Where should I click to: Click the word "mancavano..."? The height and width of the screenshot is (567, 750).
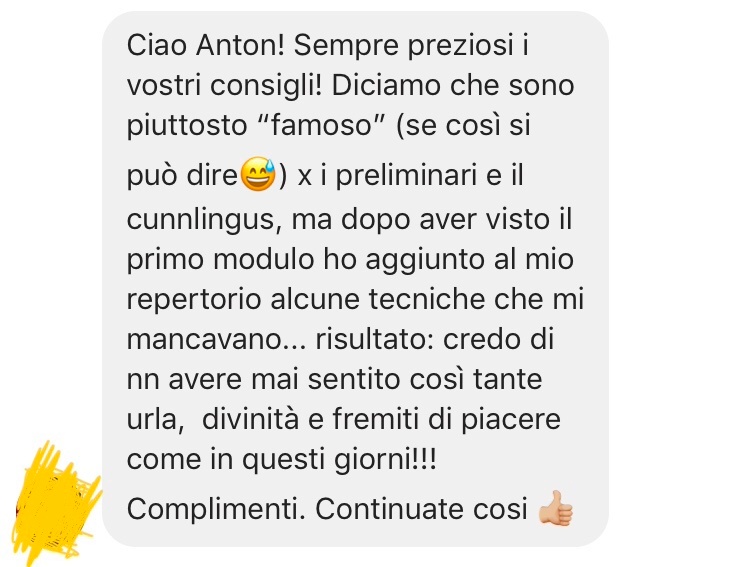click(x=216, y=340)
